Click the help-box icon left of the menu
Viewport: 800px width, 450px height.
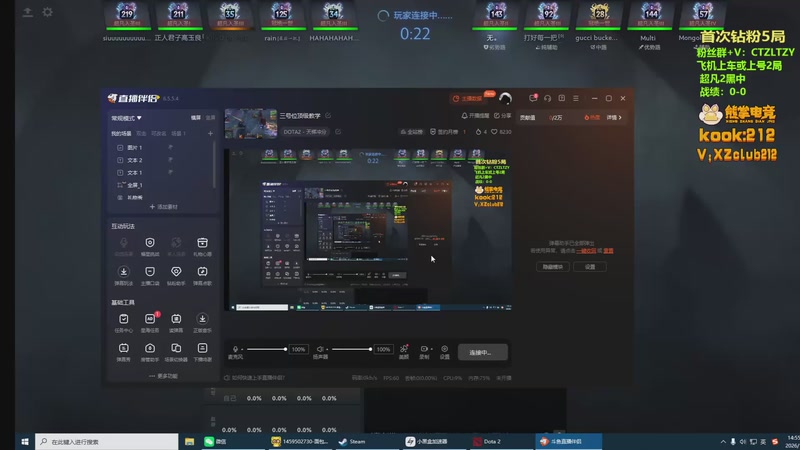(562, 98)
